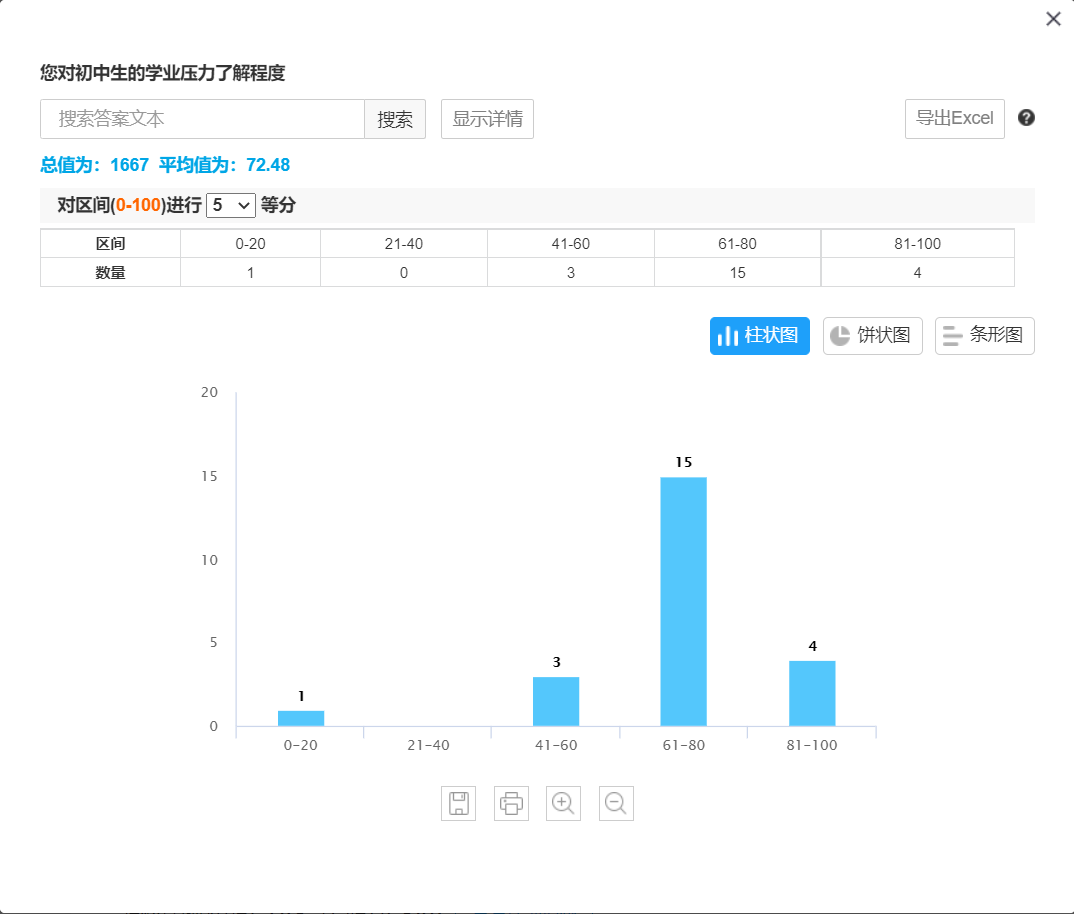Viewport: 1074px width, 914px height.
Task: Close the statistics dialog
Action: point(1053,19)
